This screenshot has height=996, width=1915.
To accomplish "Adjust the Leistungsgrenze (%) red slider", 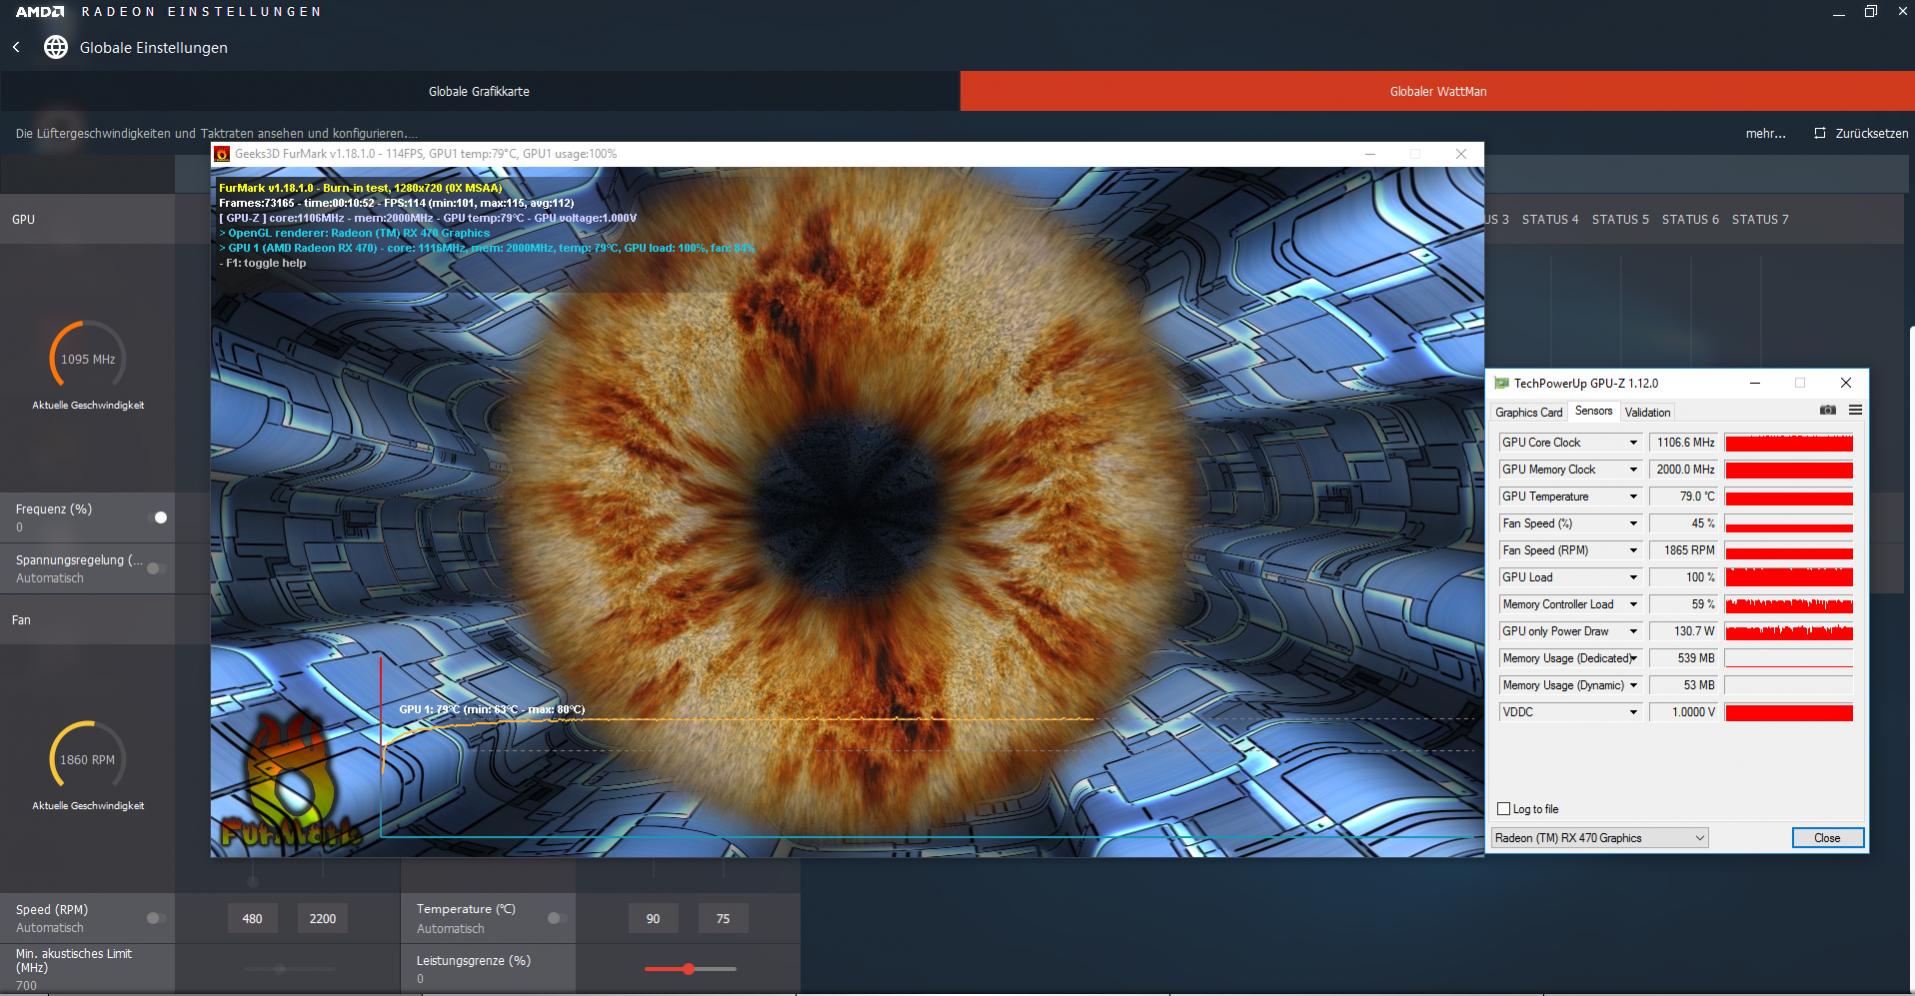I will [689, 969].
